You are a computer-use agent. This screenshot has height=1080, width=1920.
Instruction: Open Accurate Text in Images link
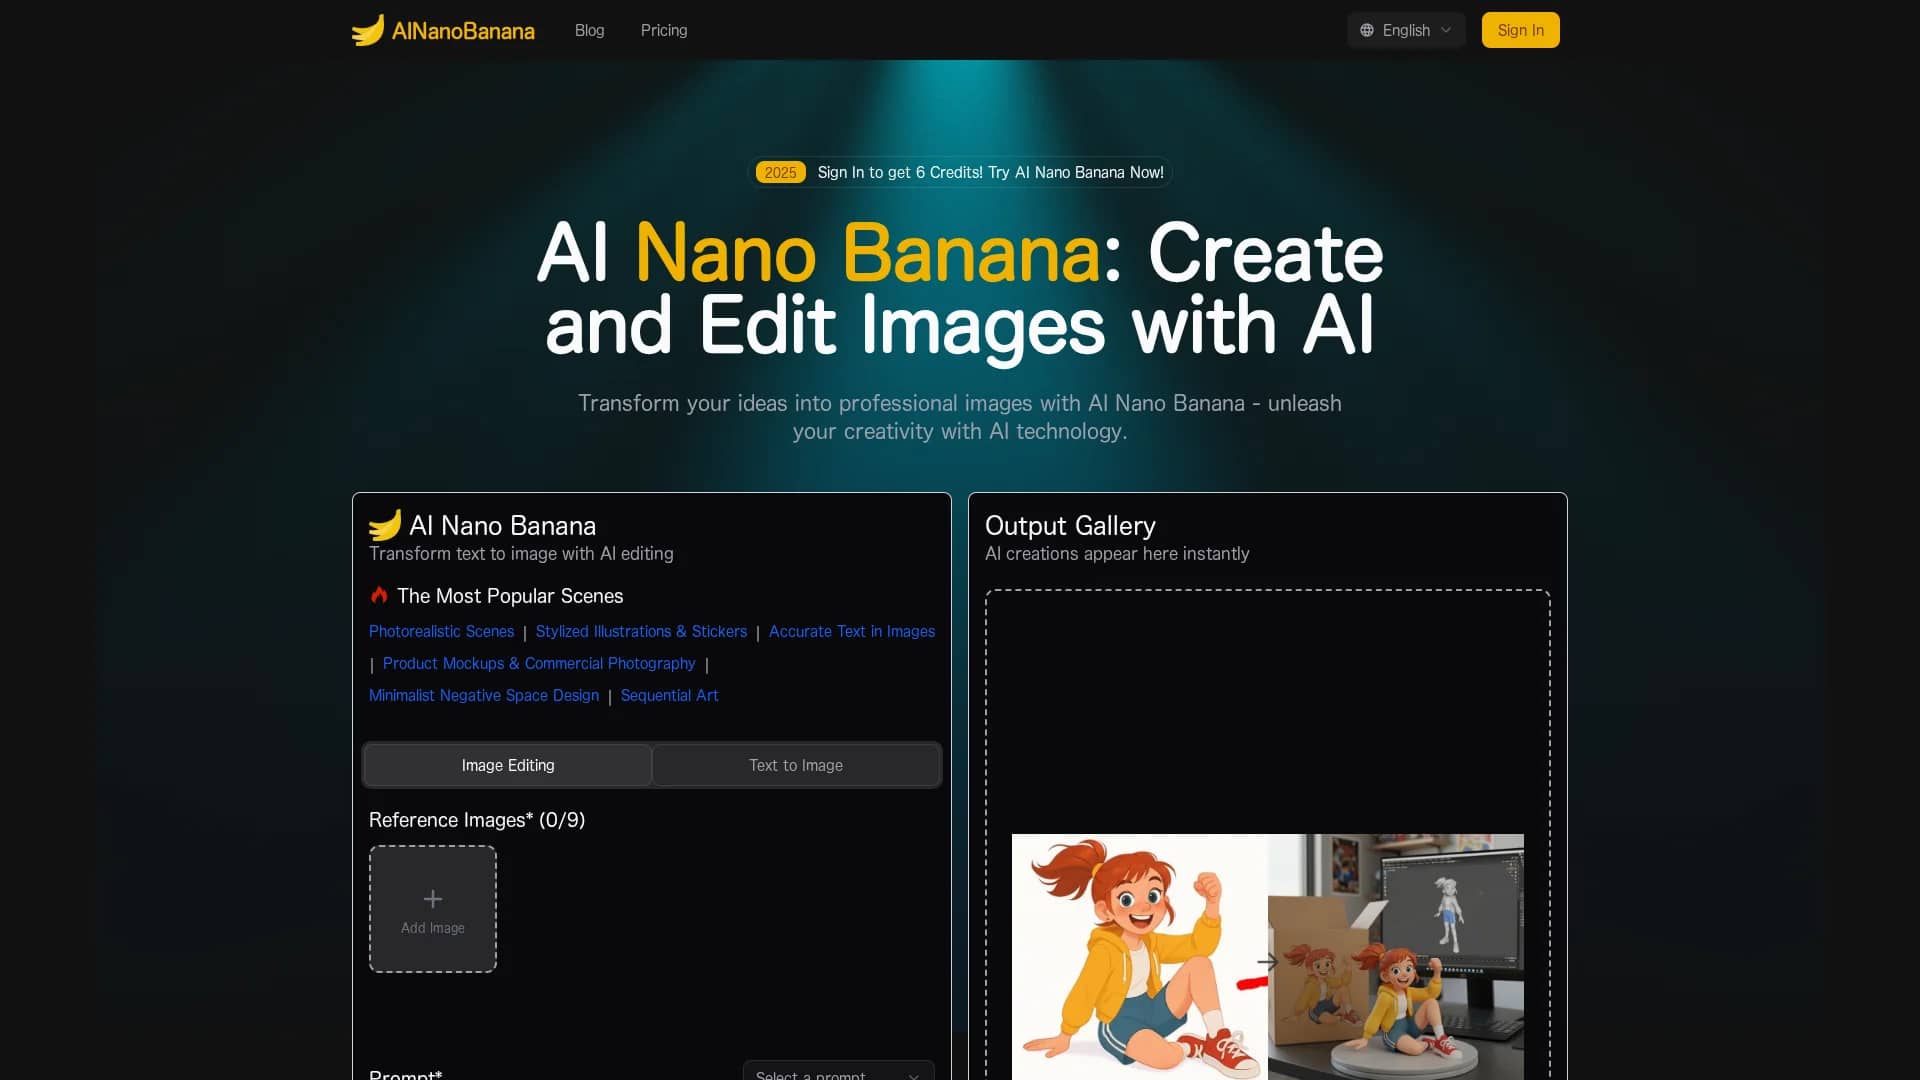(x=852, y=631)
